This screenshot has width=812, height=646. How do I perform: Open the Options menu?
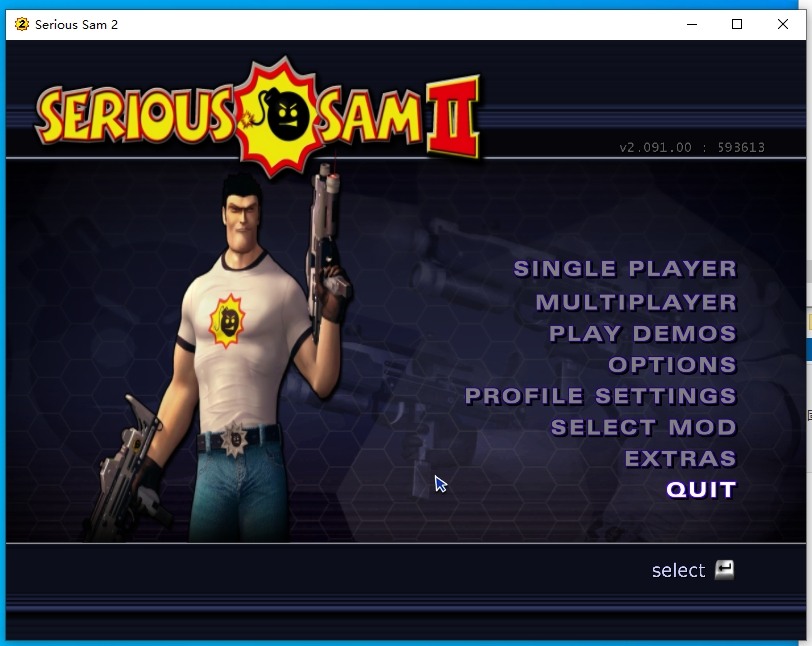tap(672, 365)
